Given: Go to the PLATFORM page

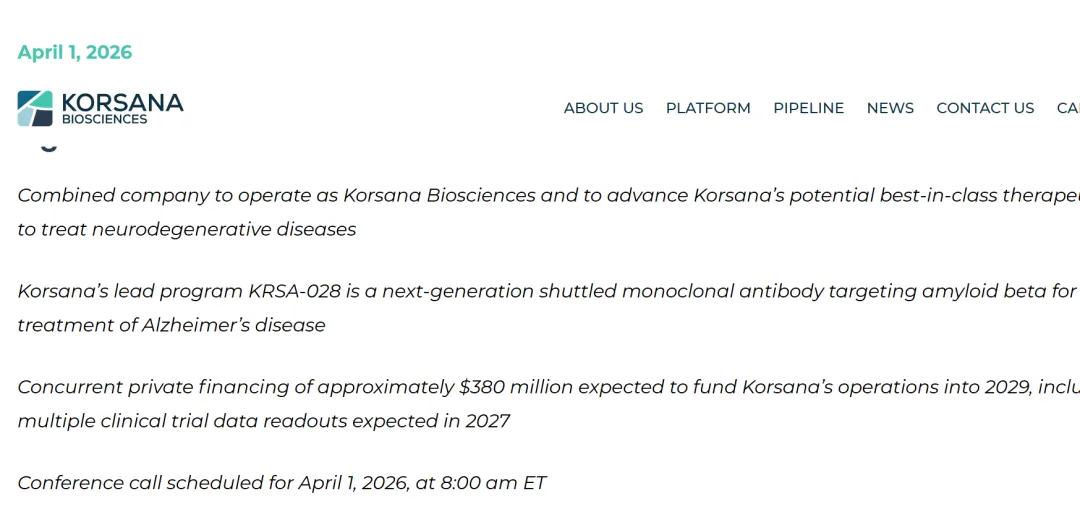Looking at the screenshot, I should (x=708, y=108).
